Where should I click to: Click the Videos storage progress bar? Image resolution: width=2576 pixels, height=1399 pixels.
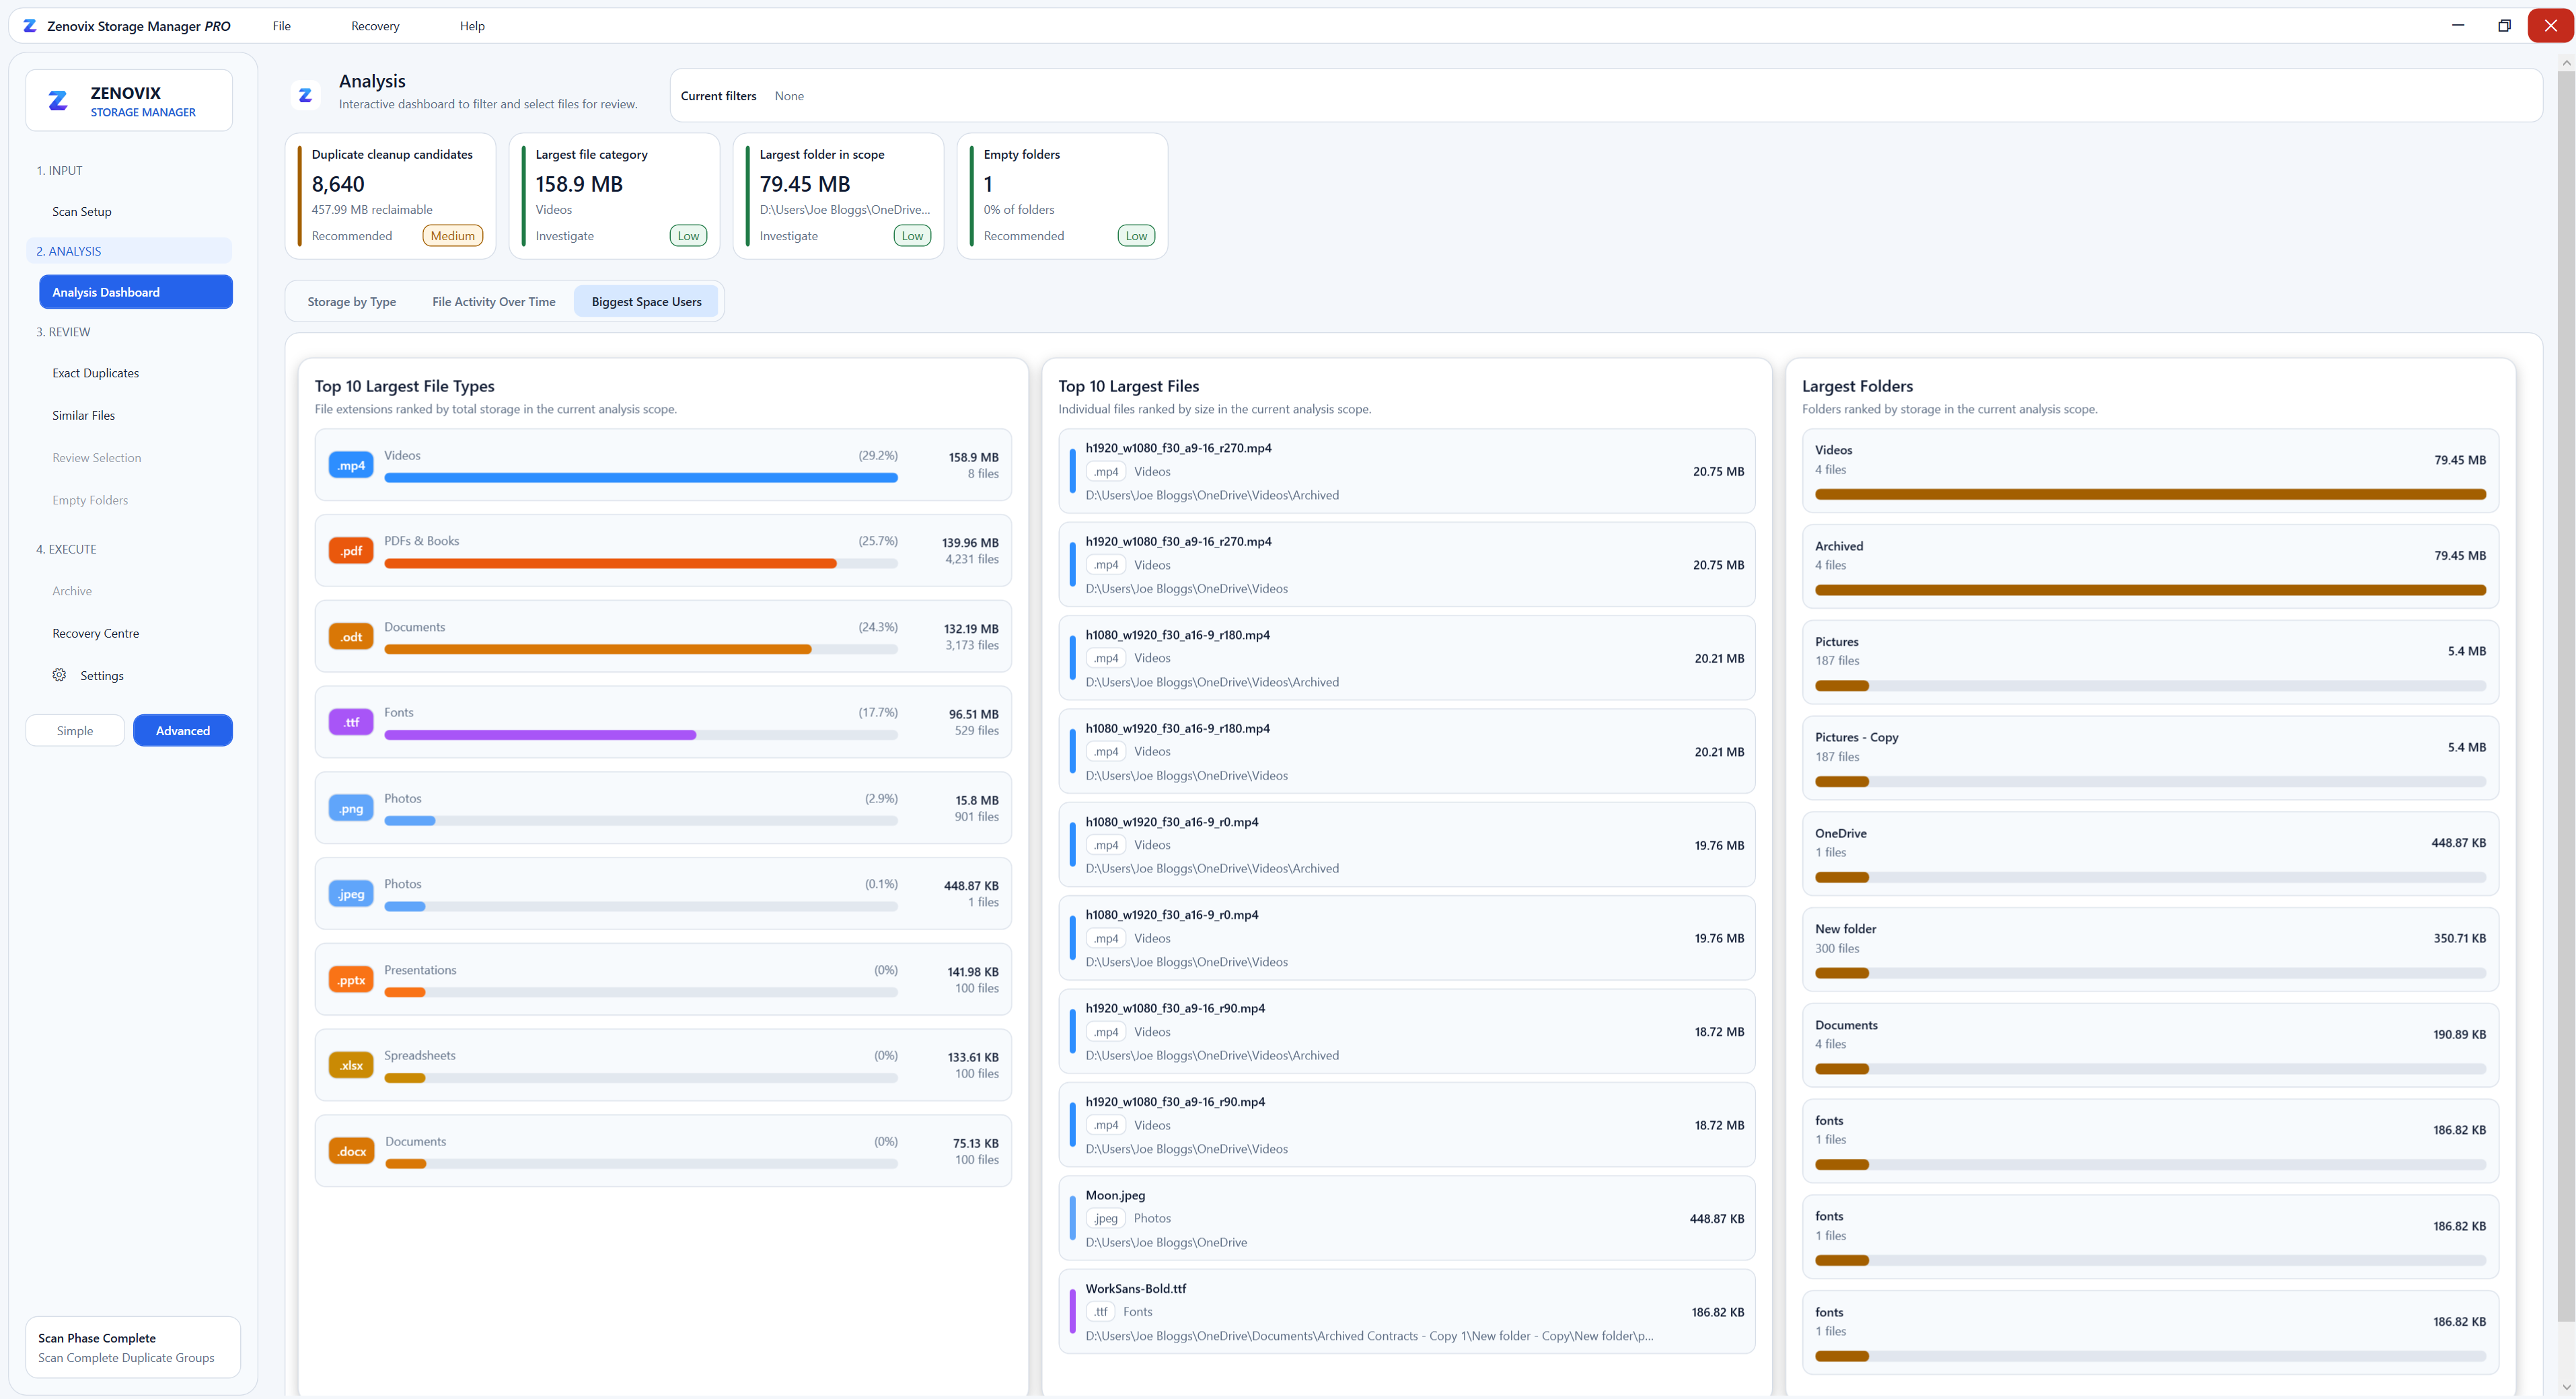click(x=641, y=478)
